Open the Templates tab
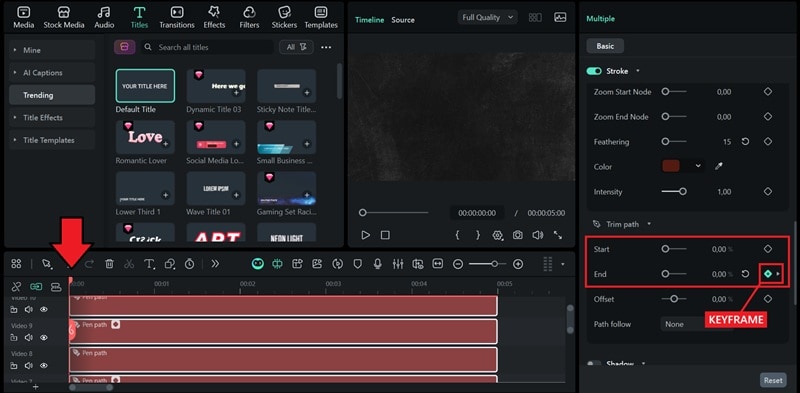The width and height of the screenshot is (800, 393). tap(321, 17)
